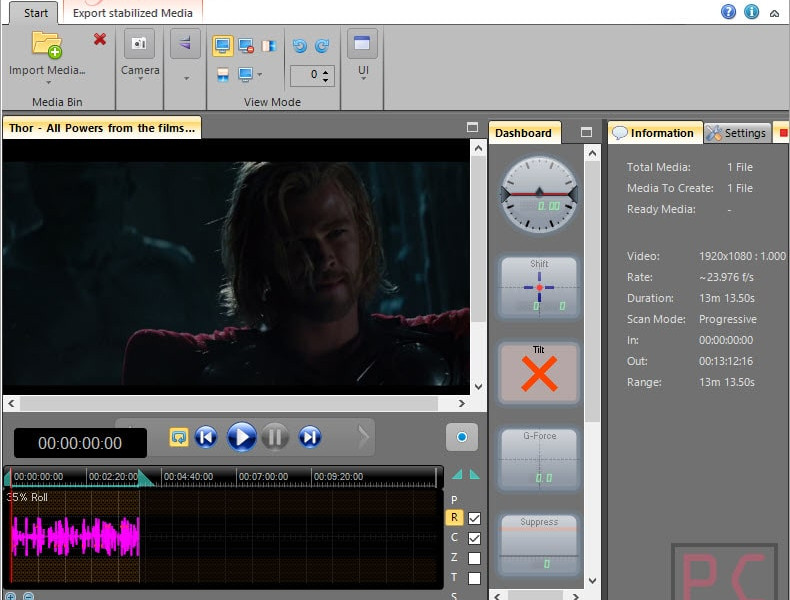The image size is (790, 600).
Task: Click the Camera settings icon
Action: [x=140, y=44]
